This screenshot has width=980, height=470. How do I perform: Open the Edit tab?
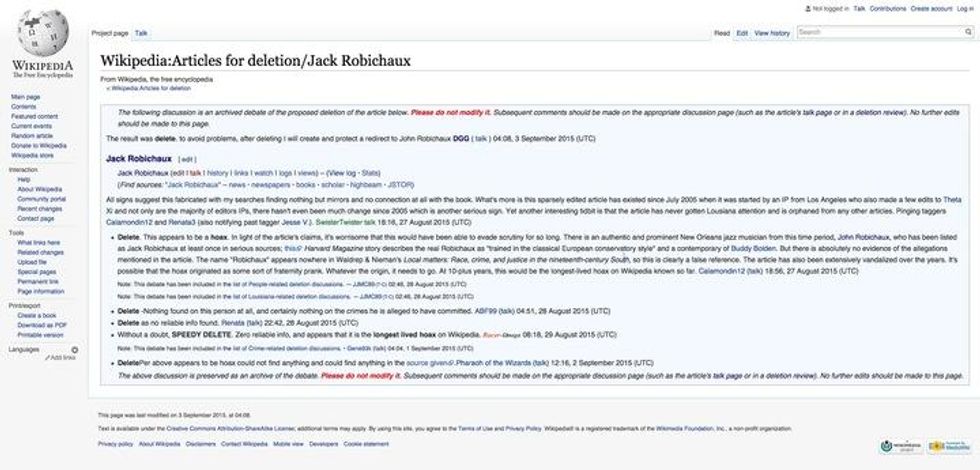[742, 33]
